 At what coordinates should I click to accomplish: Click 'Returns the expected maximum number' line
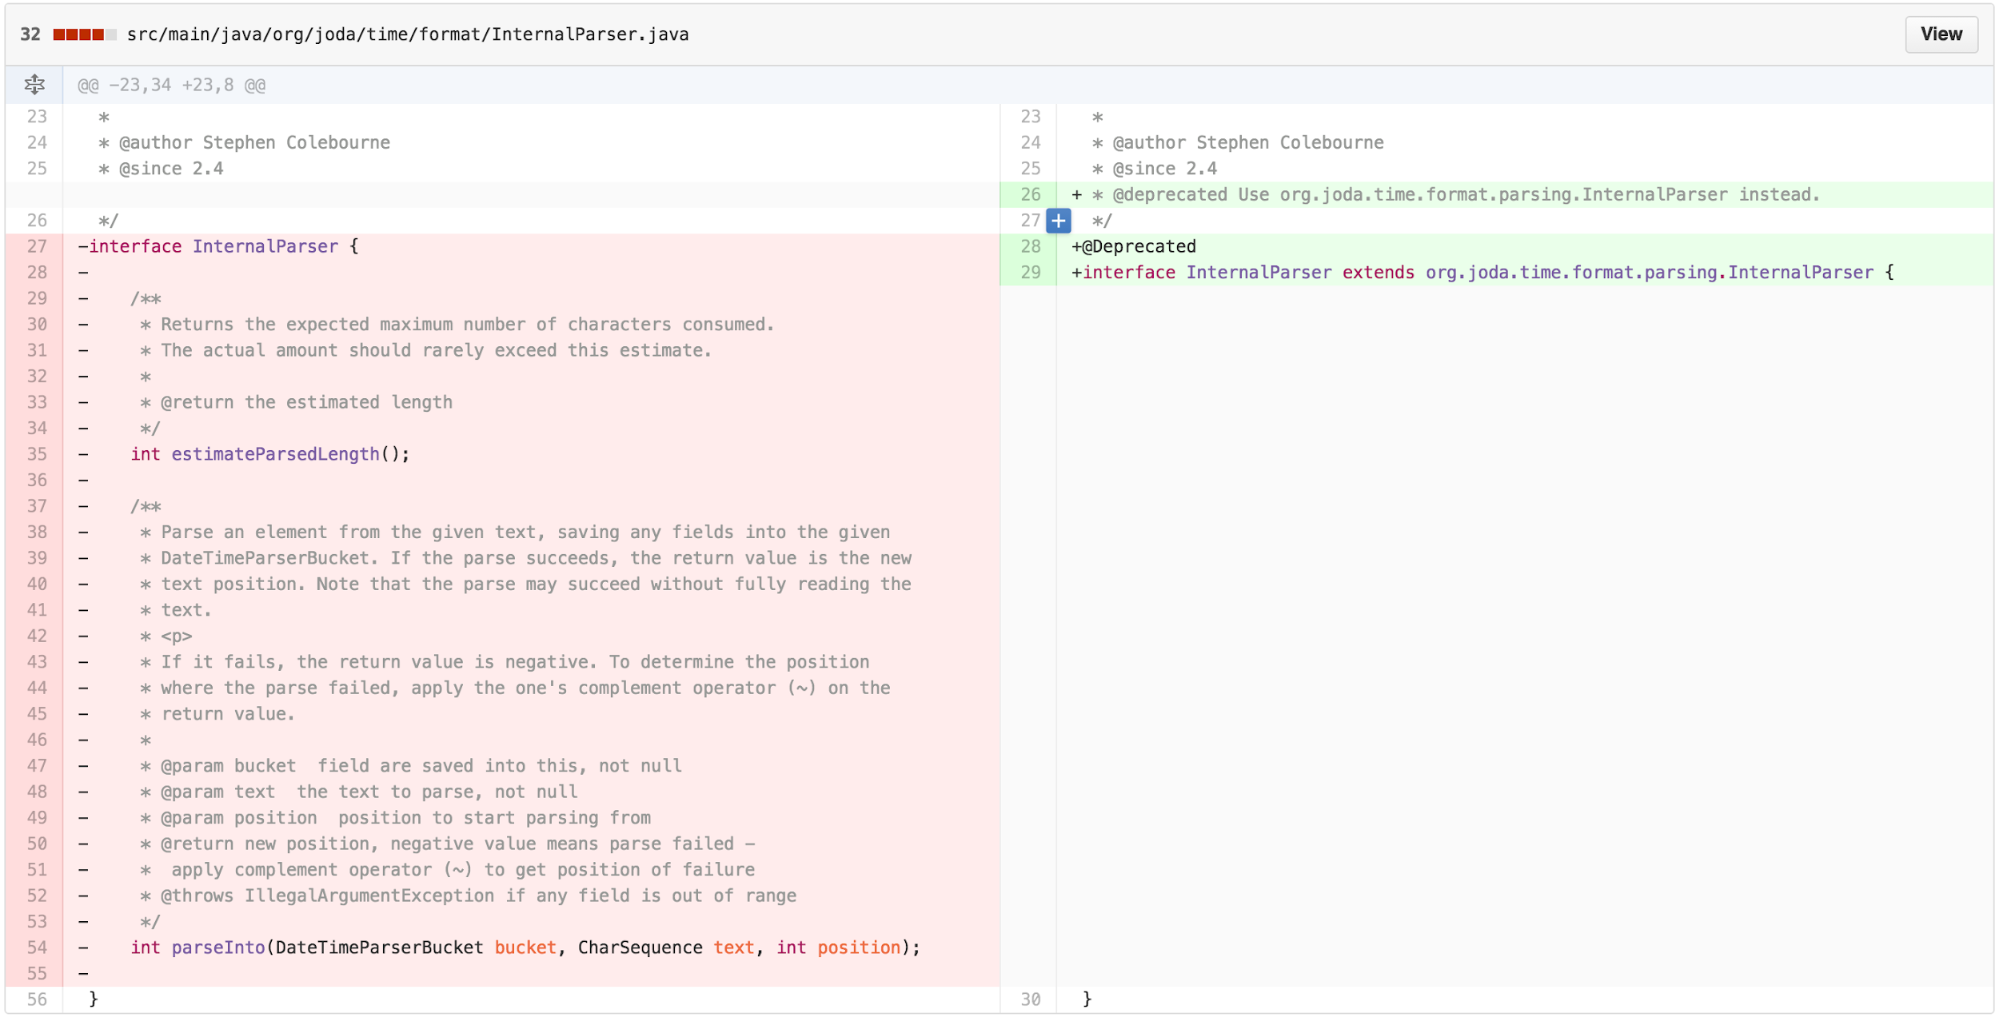coord(531,325)
